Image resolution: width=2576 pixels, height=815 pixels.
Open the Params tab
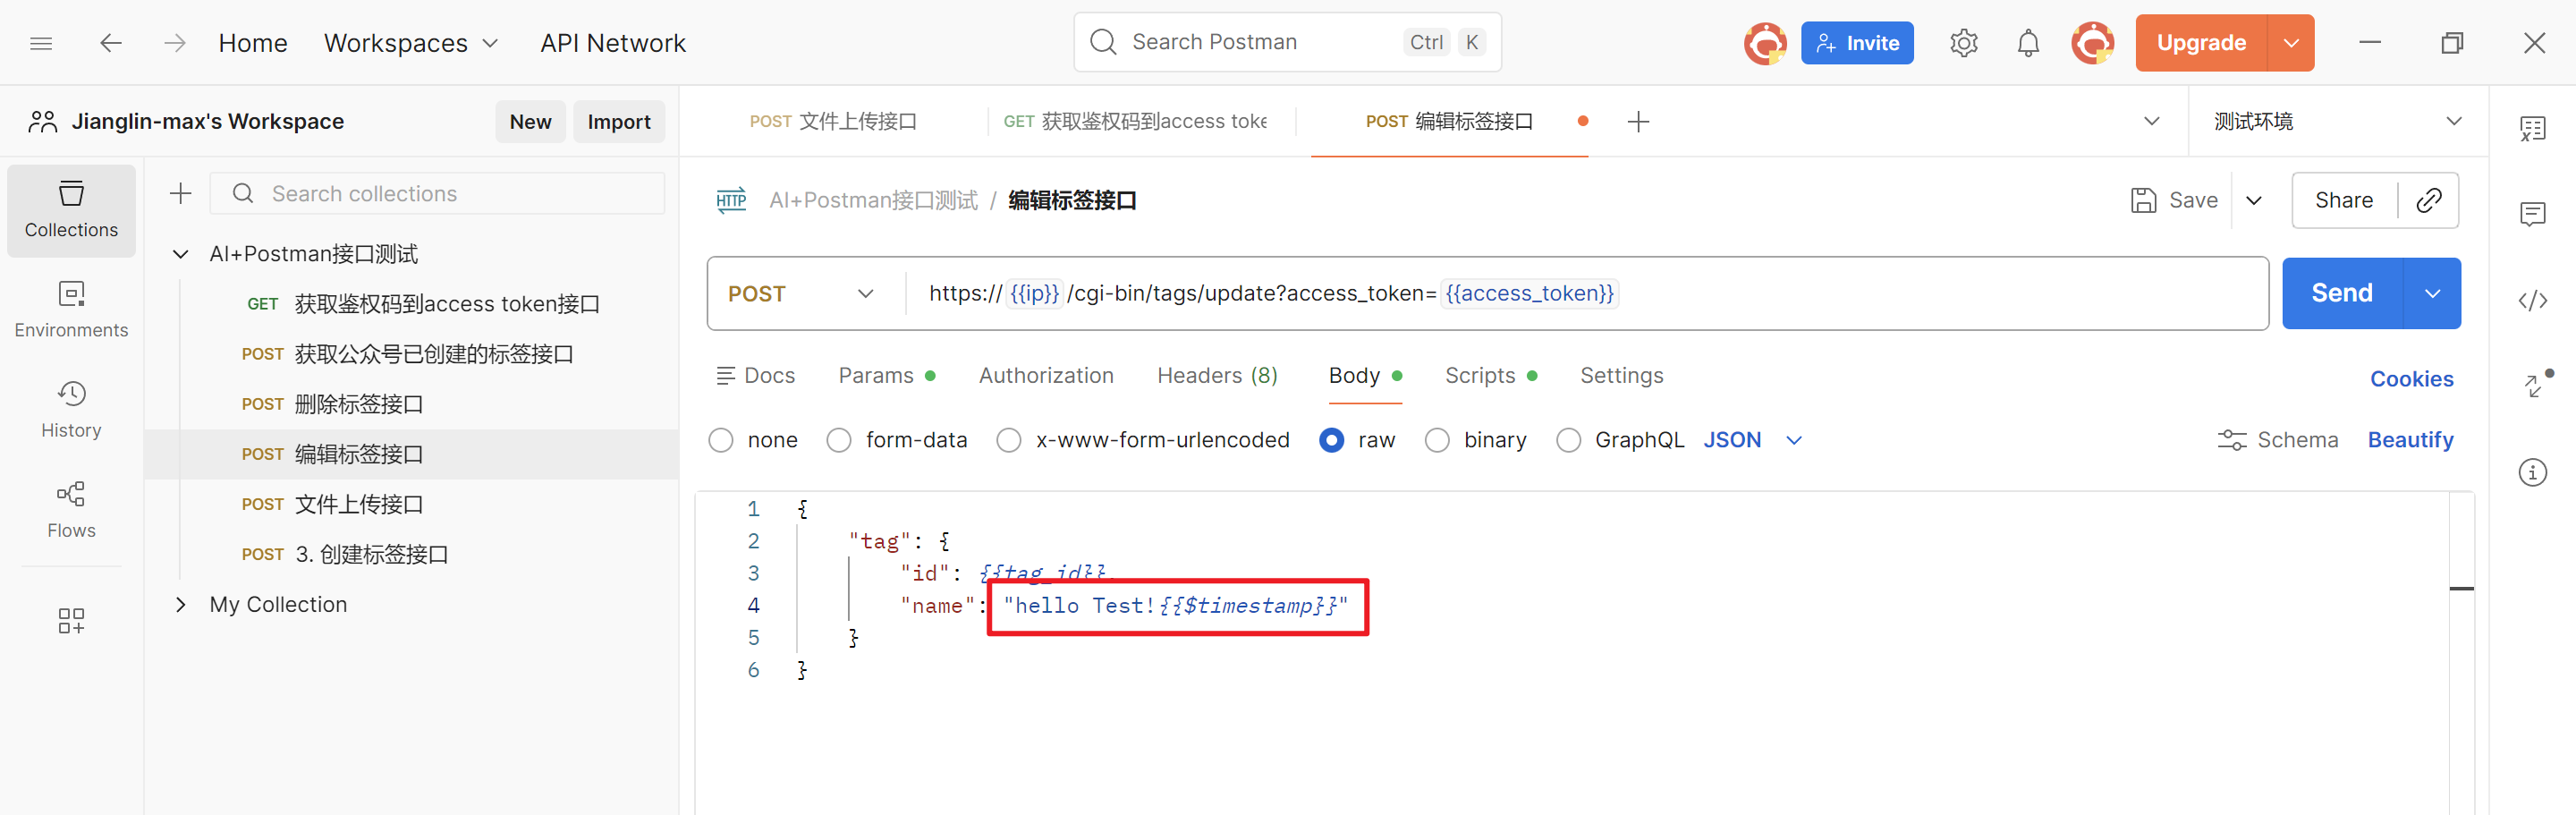tap(886, 376)
